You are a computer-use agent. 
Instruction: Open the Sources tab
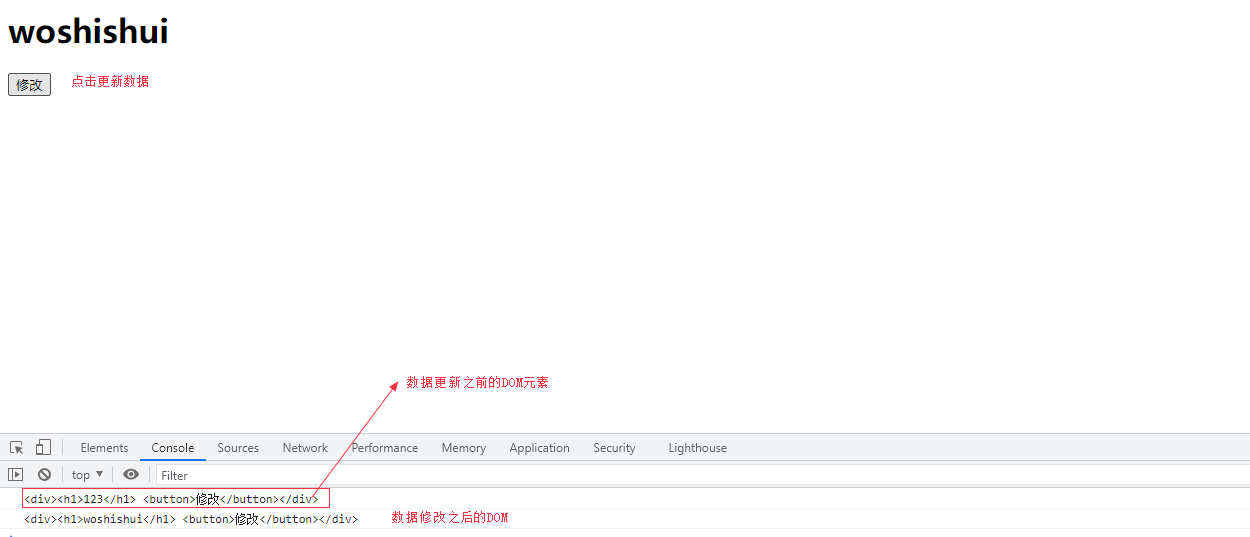point(238,448)
